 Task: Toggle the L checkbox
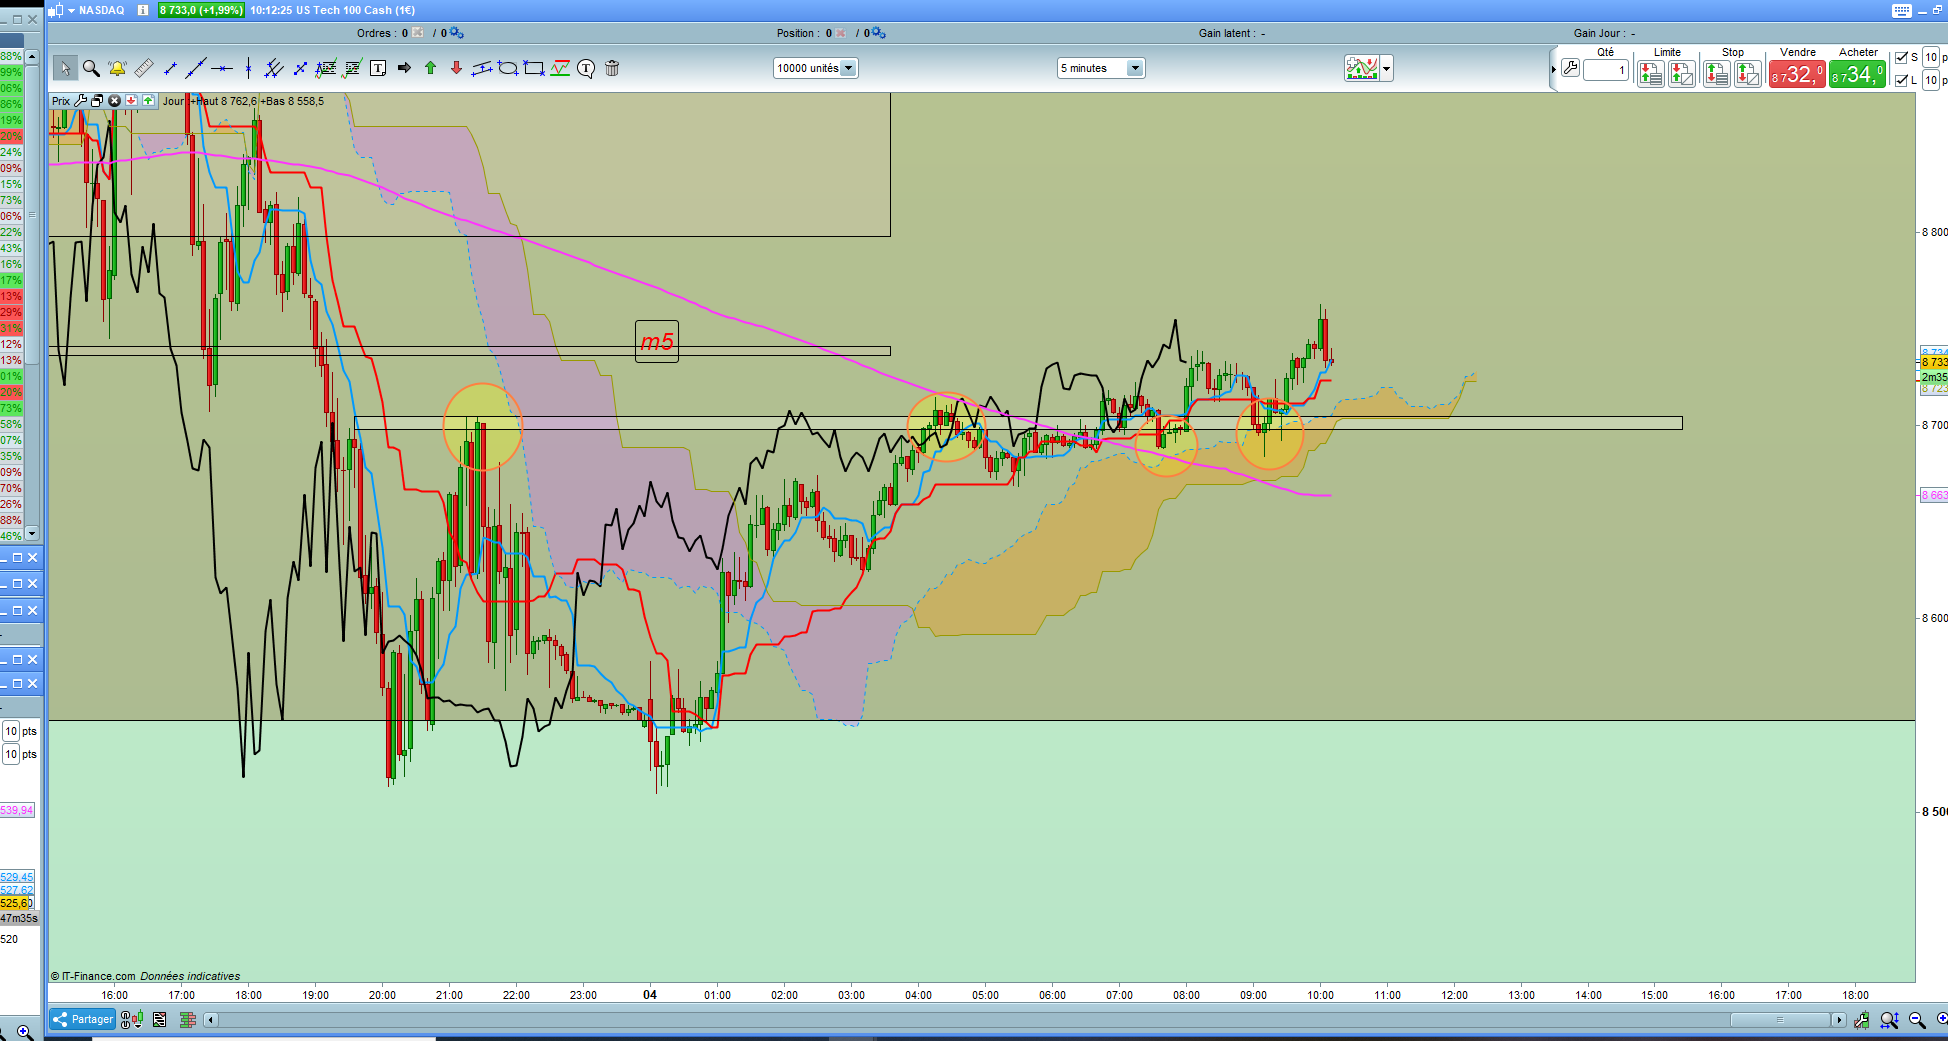point(1902,80)
